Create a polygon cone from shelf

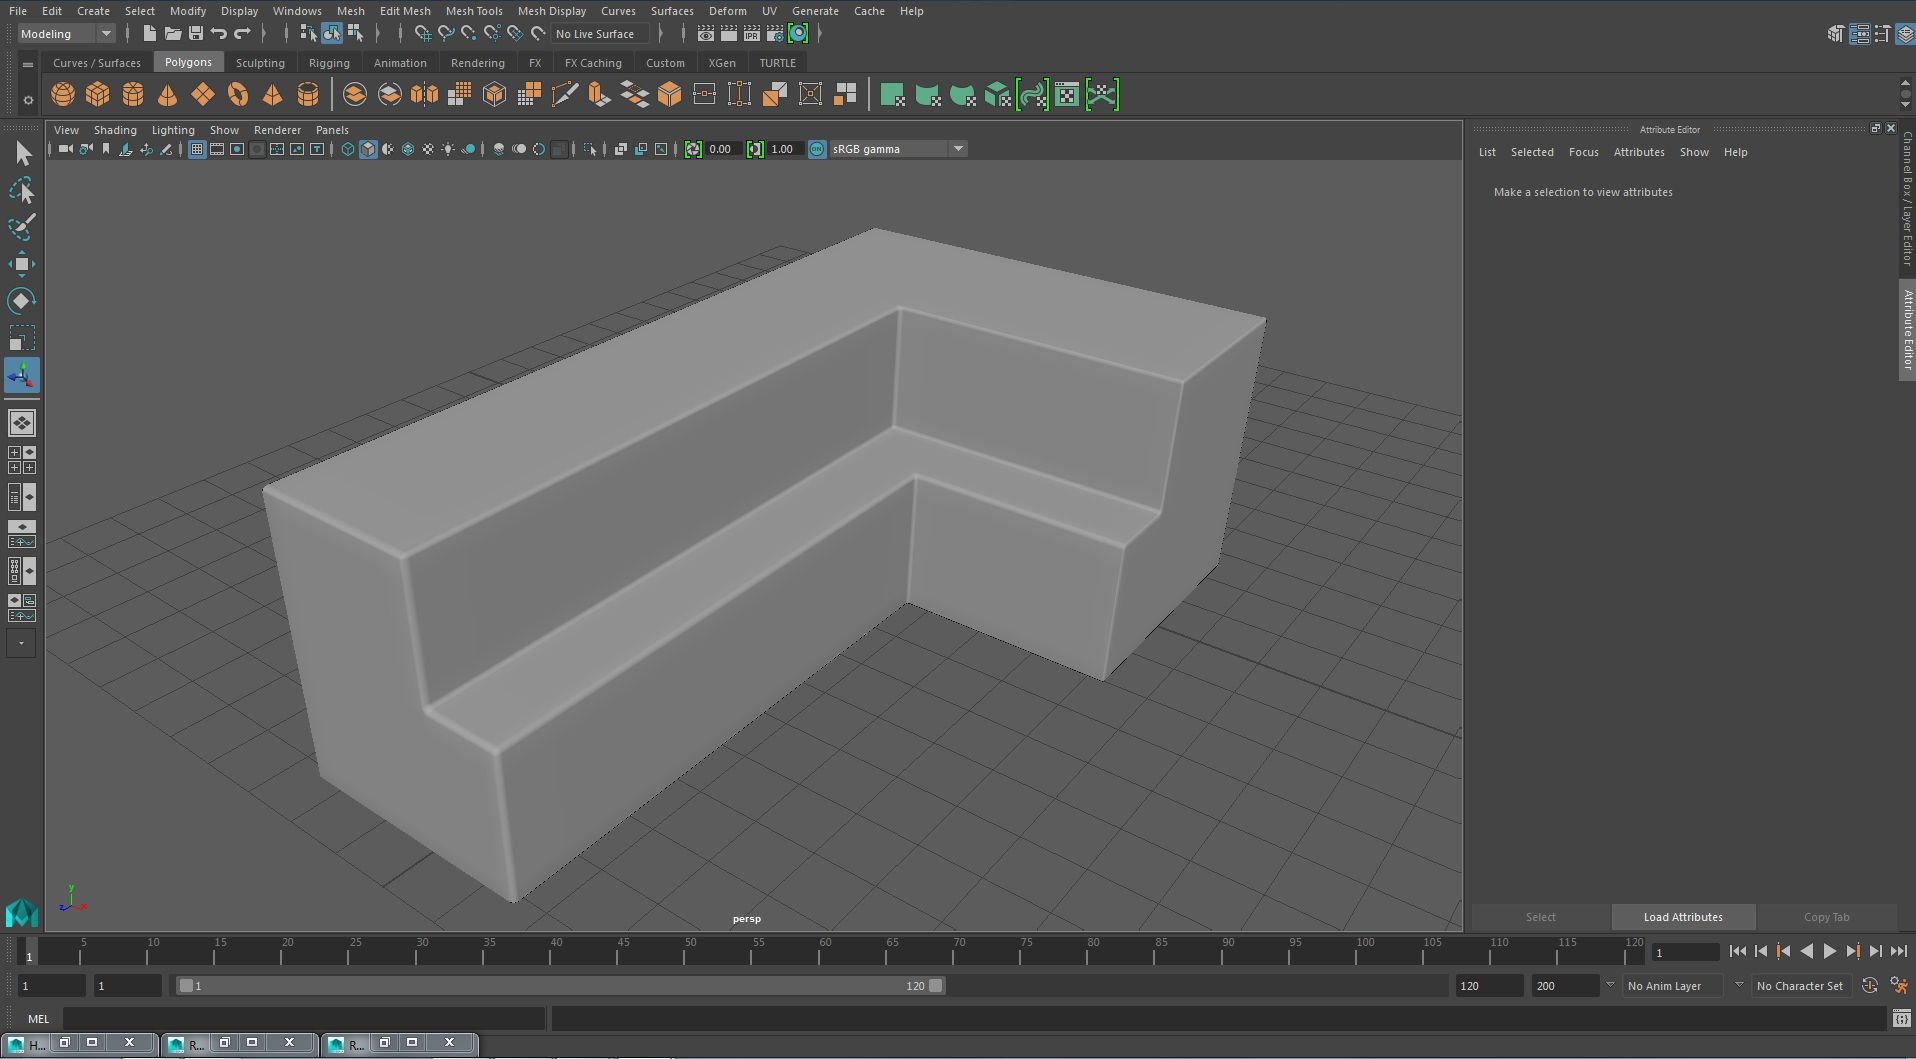click(x=167, y=95)
